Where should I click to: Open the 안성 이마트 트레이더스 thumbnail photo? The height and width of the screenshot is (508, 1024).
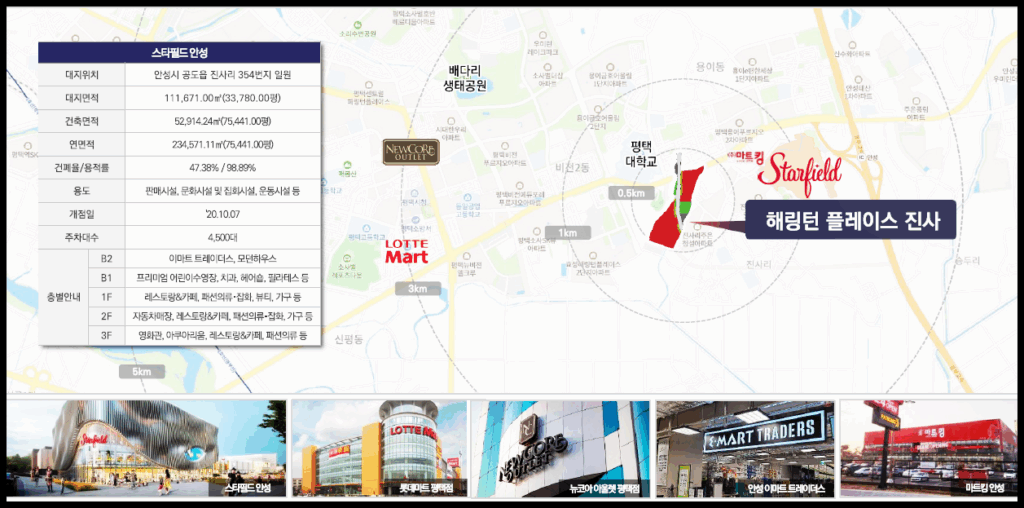(x=745, y=448)
